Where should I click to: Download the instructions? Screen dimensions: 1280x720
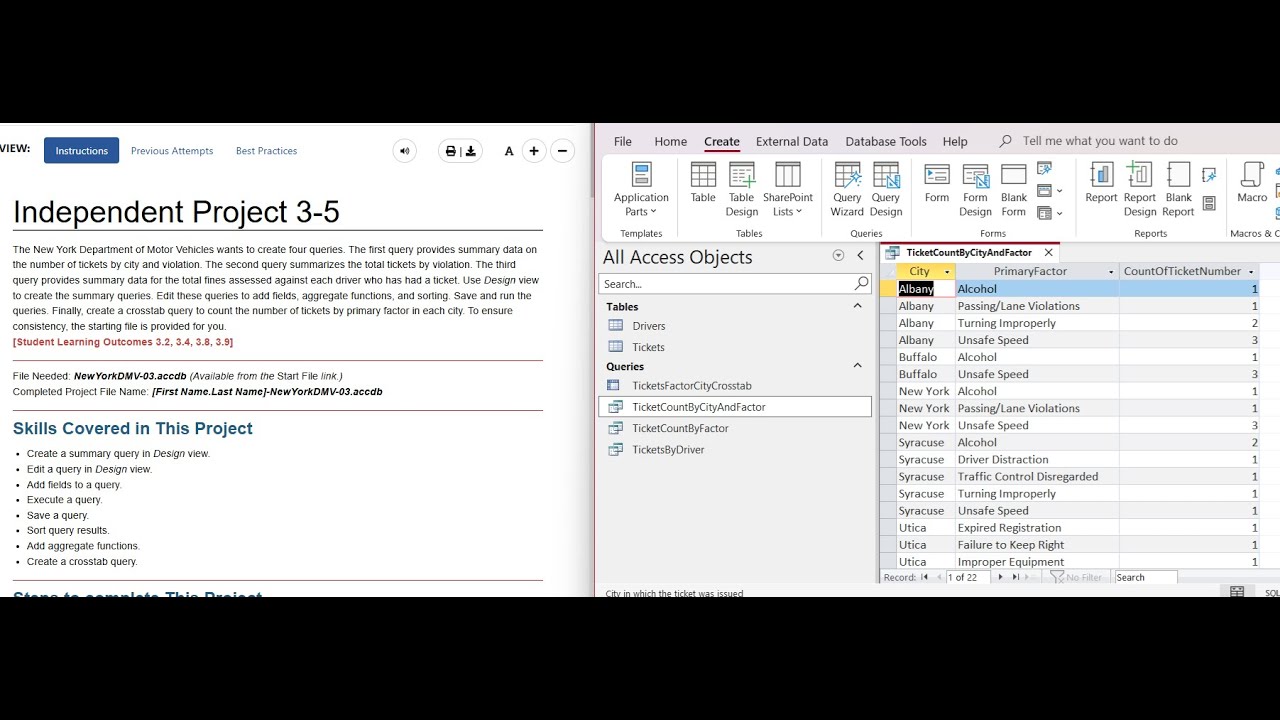point(471,151)
